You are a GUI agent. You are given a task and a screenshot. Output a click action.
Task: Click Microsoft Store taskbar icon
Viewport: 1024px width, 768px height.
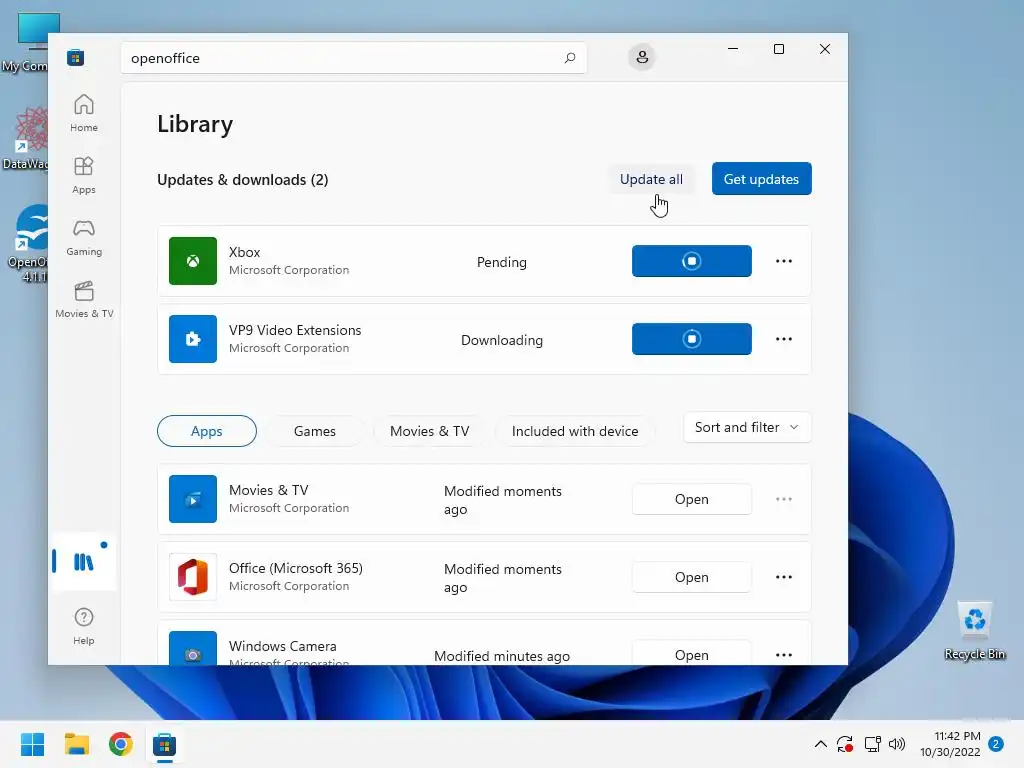tap(165, 744)
